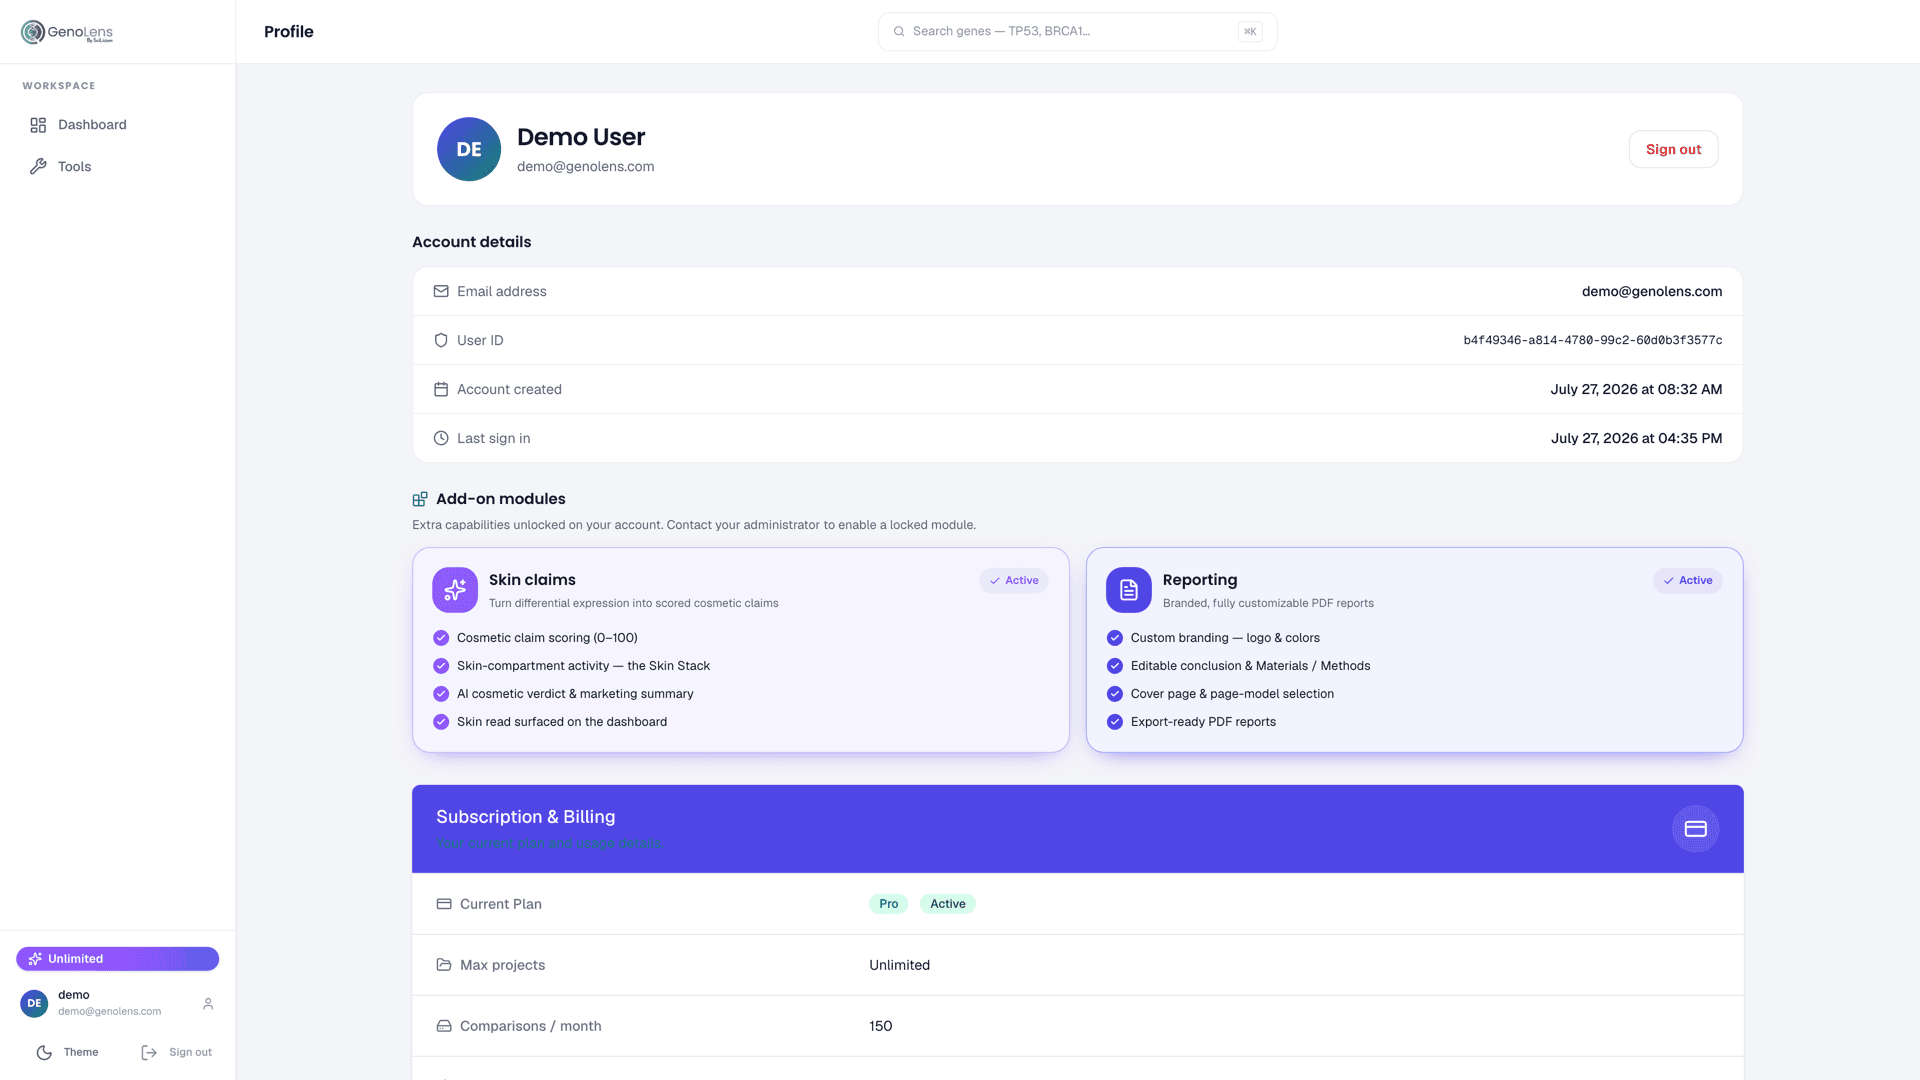Viewport: 1920px width, 1080px height.
Task: Click the Account created calendar icon
Action: [441, 389]
